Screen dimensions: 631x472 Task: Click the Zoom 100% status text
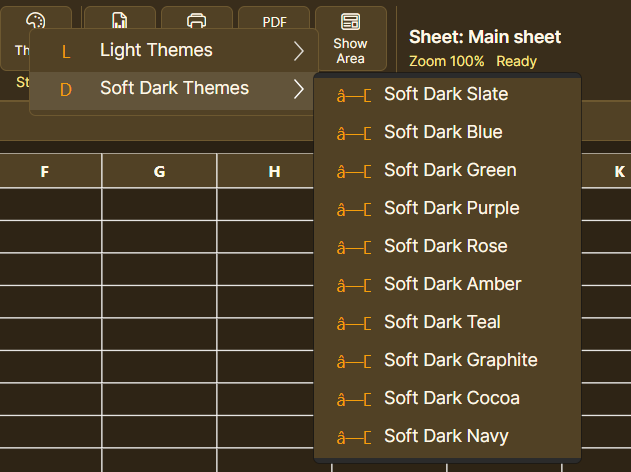pyautogui.click(x=446, y=61)
